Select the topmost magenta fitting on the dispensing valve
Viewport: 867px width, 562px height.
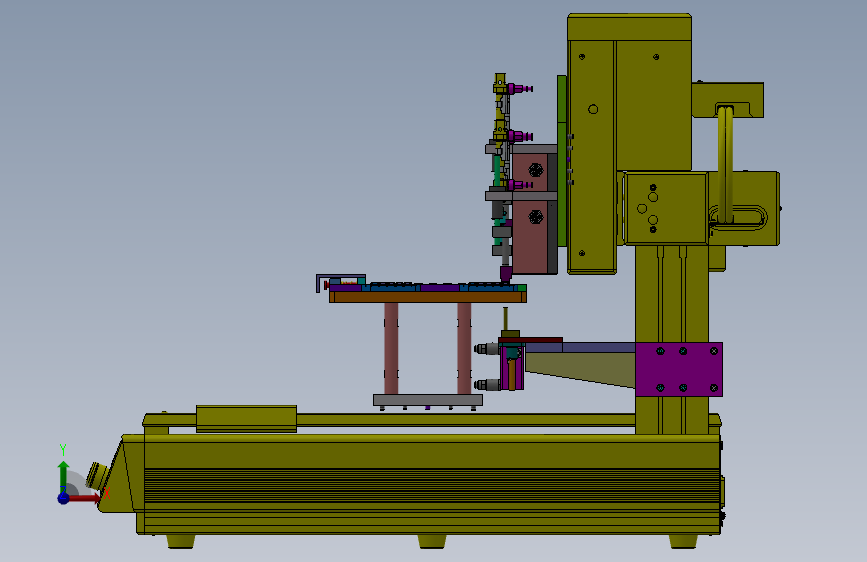[x=519, y=89]
